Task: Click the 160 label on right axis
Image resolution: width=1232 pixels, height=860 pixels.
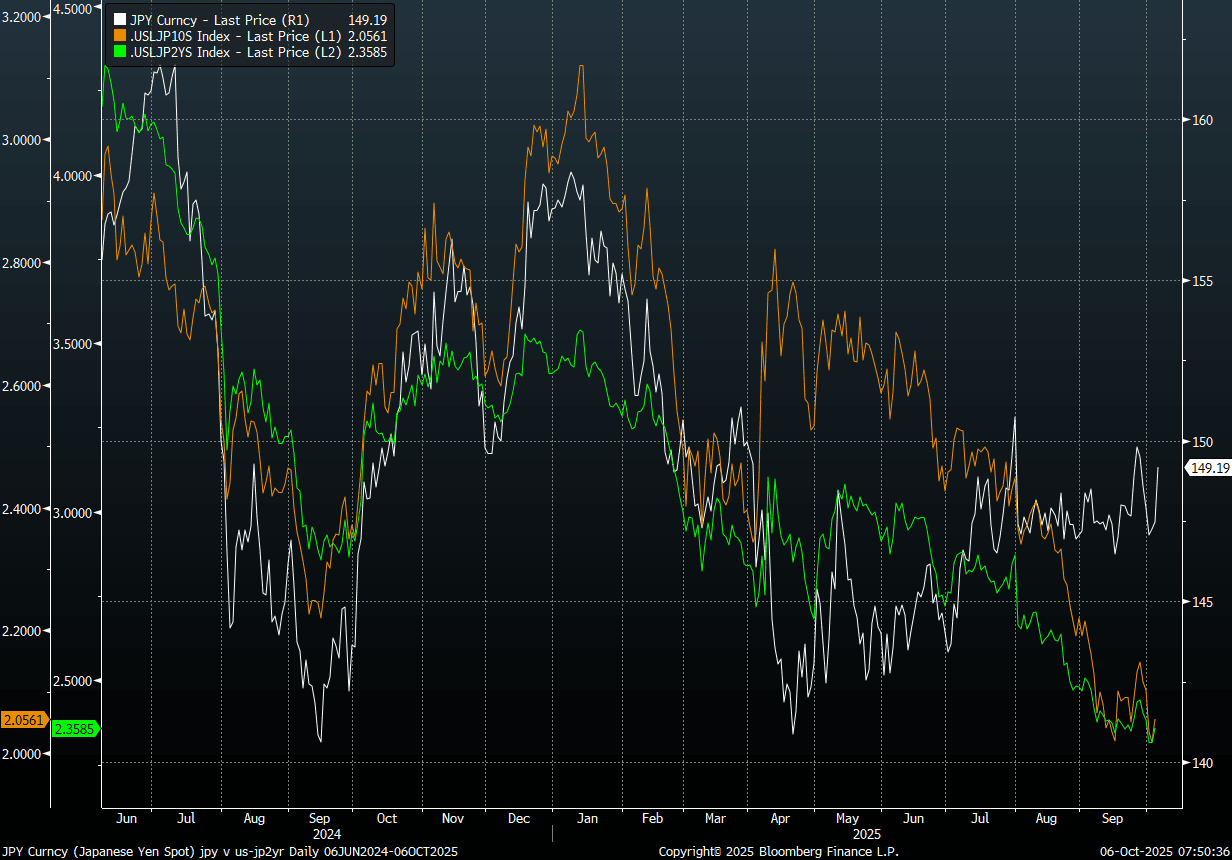Action: (x=1200, y=120)
